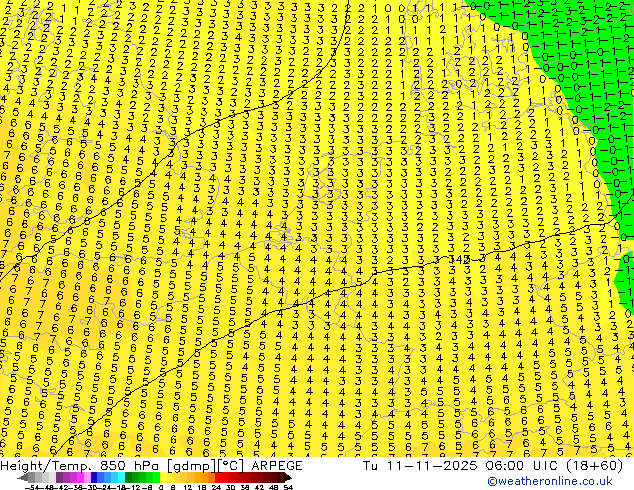Click the left gray arrow of color scale
The width and height of the screenshot is (634, 490).
(22, 478)
